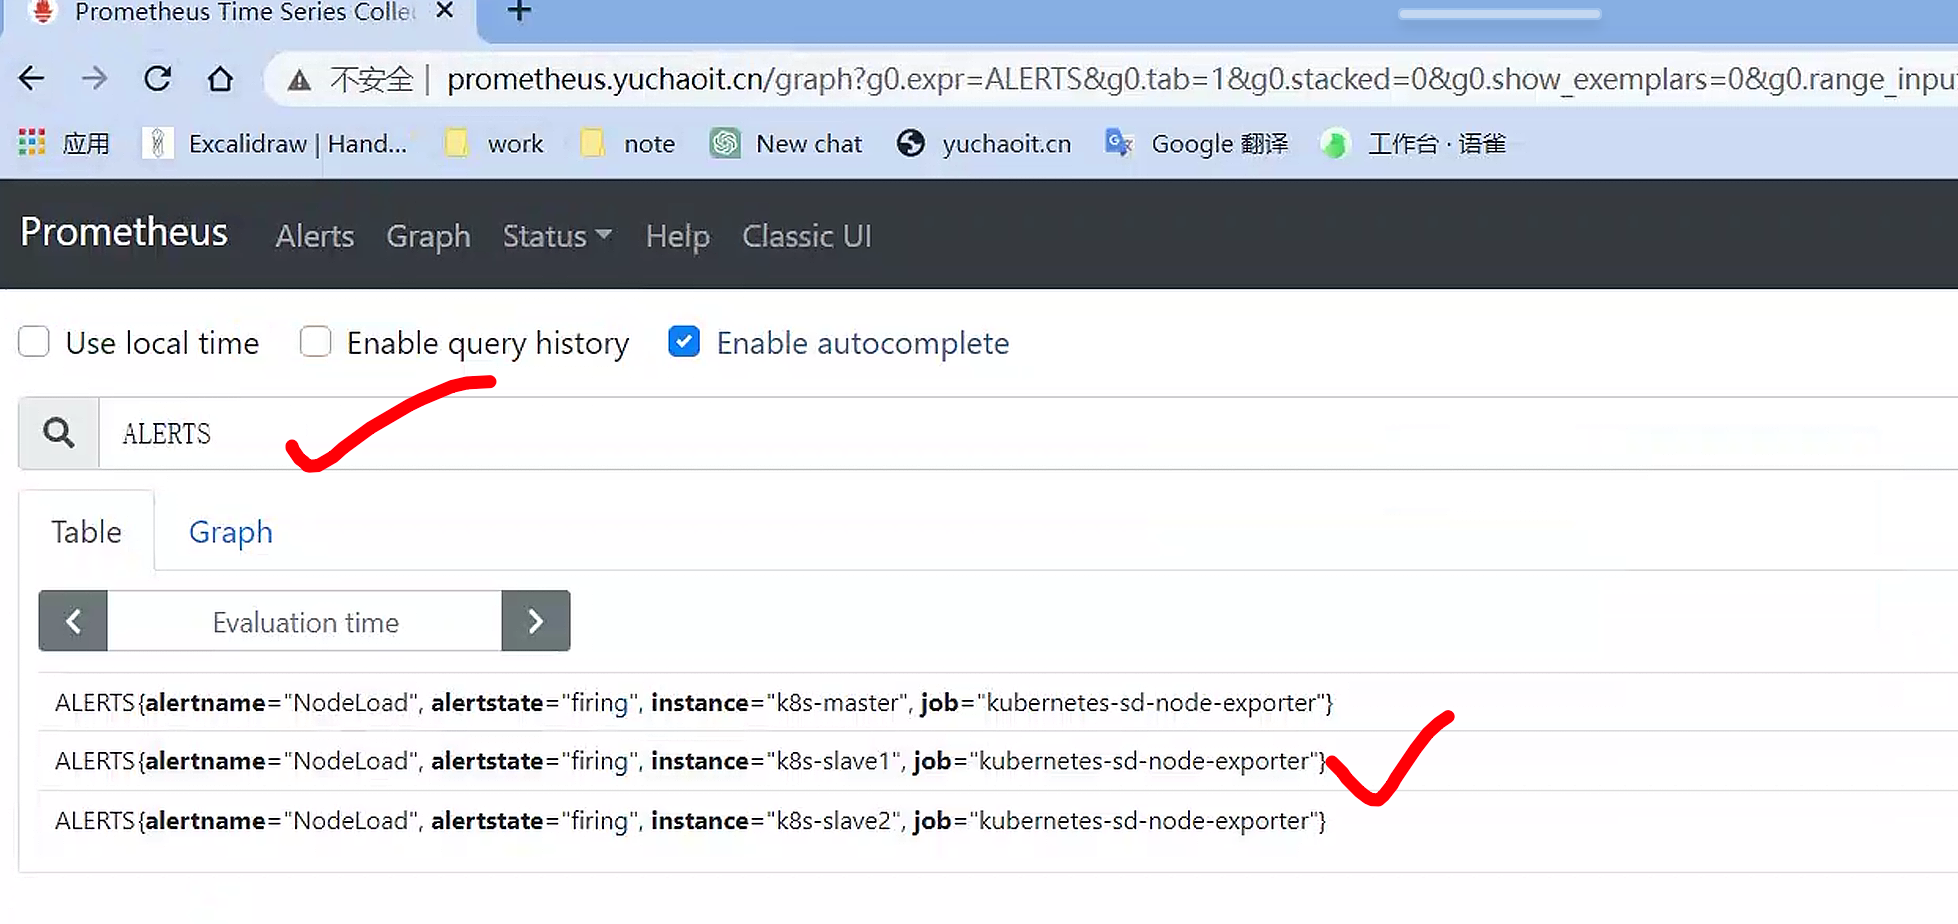Screen dimensions: 1958x924
Task: Open Alerts page in navbar
Action: click(x=315, y=236)
